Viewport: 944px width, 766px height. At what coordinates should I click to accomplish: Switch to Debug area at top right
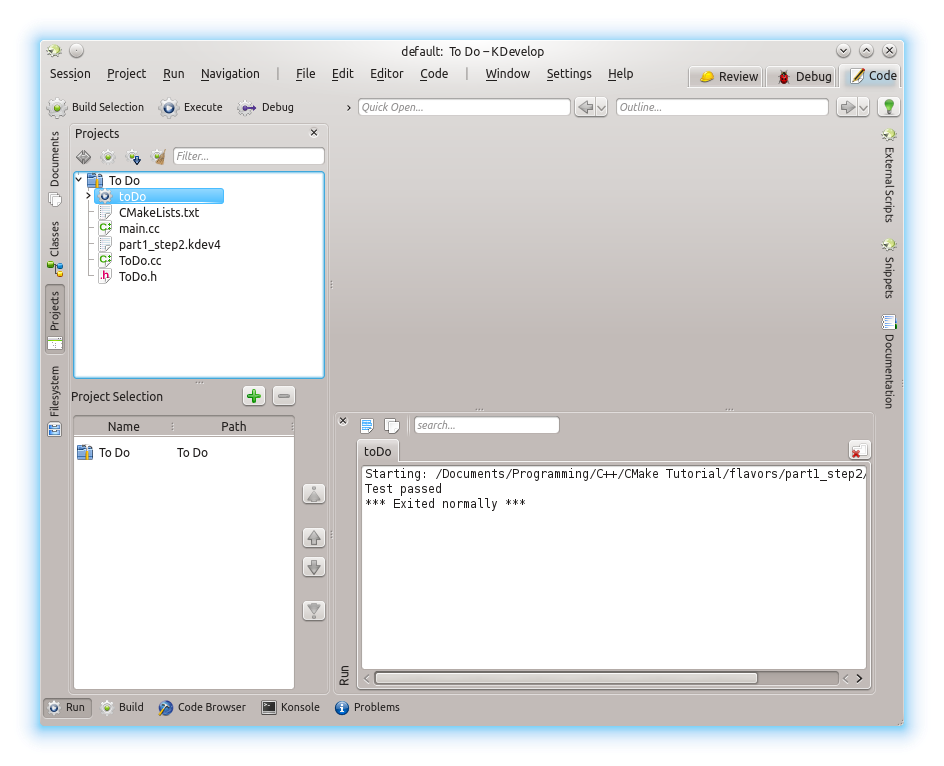coord(803,76)
